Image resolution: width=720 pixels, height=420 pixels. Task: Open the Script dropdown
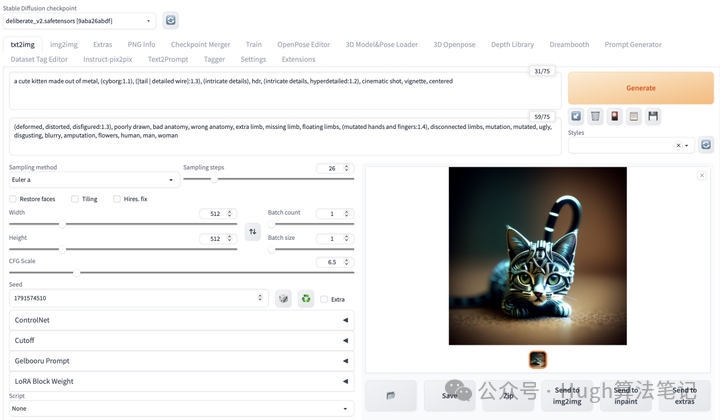(181, 409)
